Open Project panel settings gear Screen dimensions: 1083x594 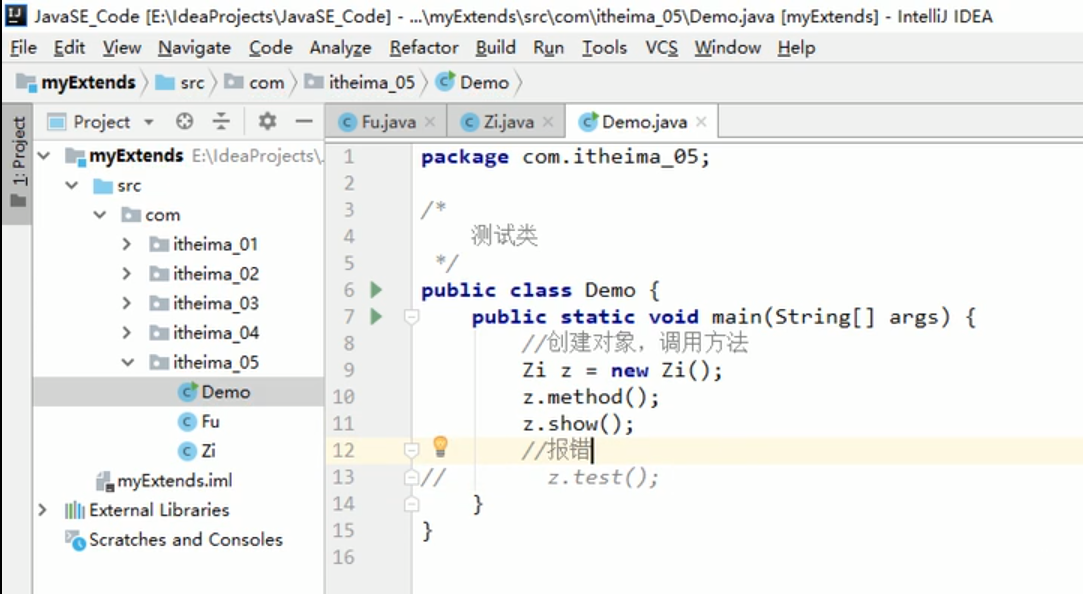(267, 122)
